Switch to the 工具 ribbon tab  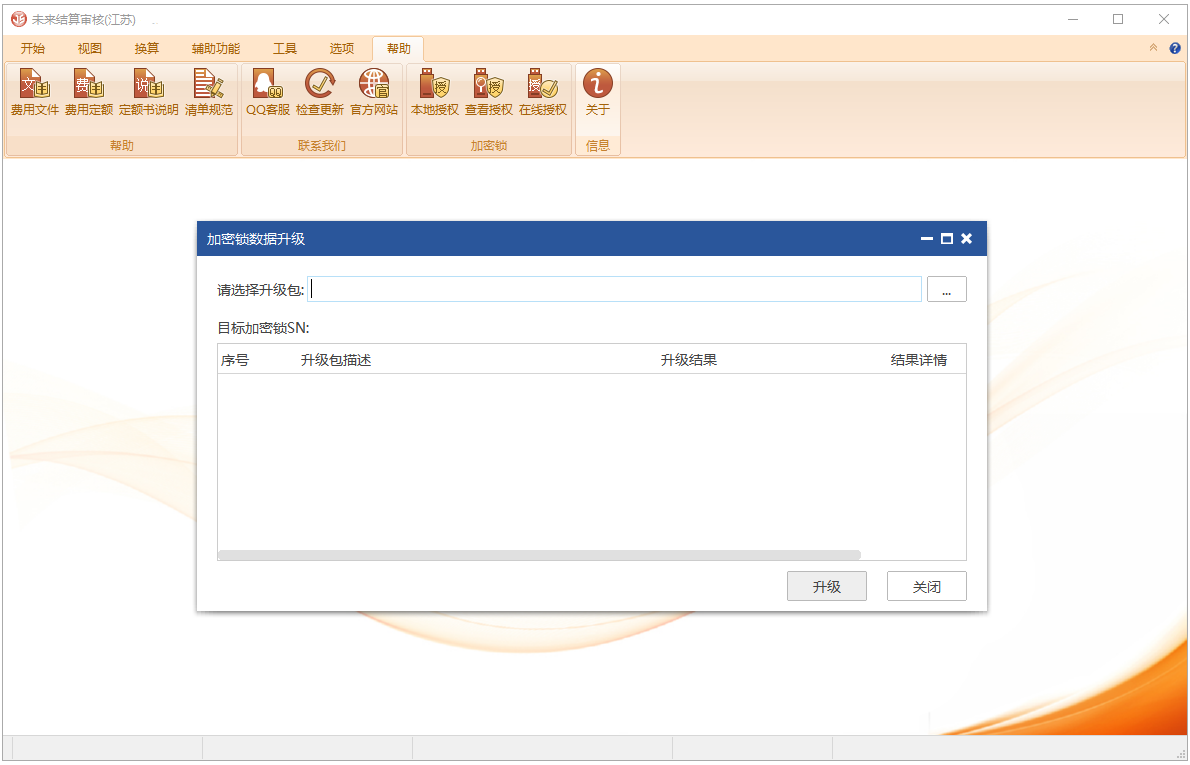tap(285, 49)
